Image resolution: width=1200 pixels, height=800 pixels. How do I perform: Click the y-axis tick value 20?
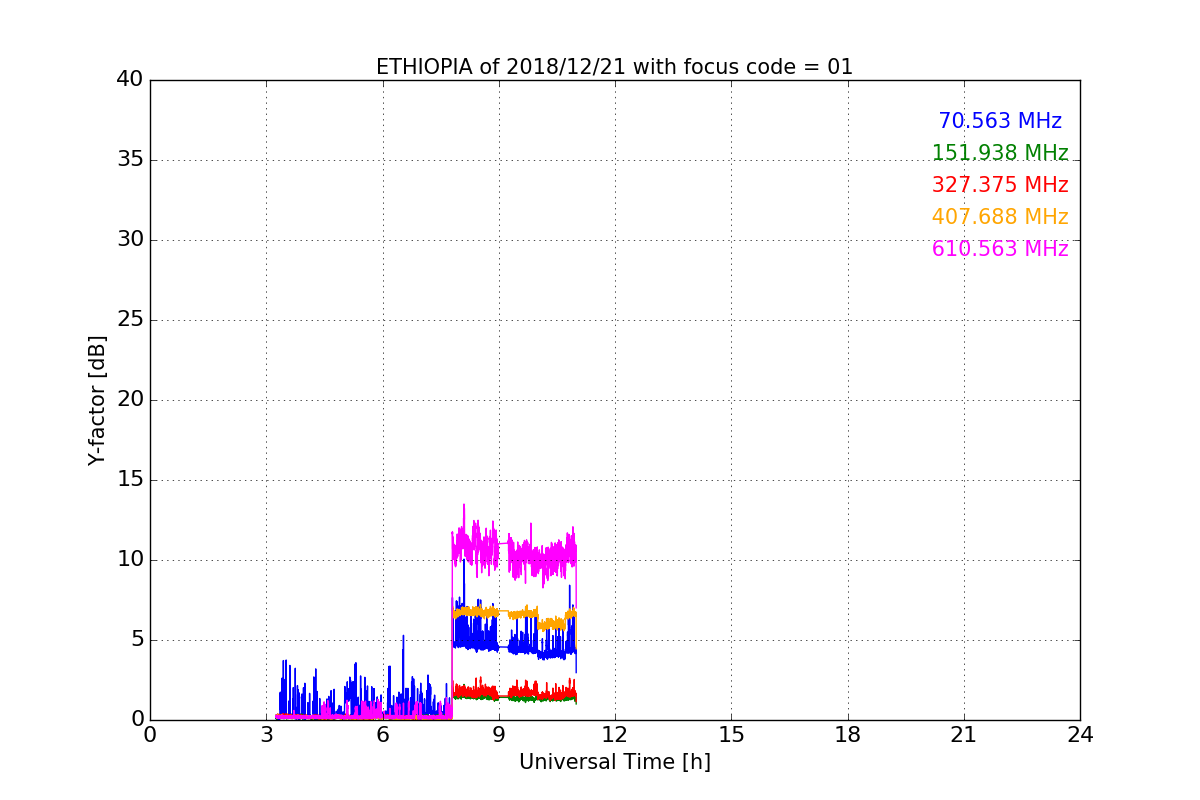pyautogui.click(x=130, y=400)
